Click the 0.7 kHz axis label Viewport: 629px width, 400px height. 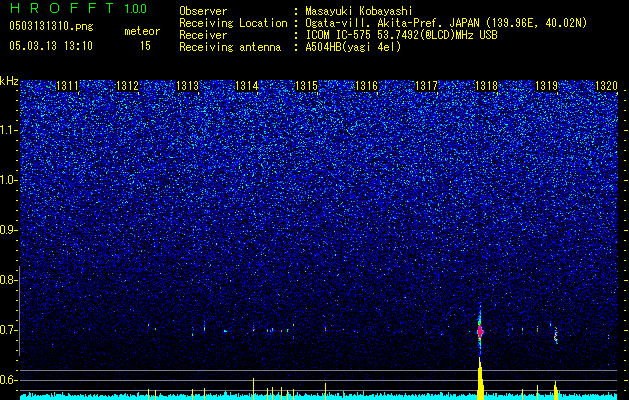[8, 330]
